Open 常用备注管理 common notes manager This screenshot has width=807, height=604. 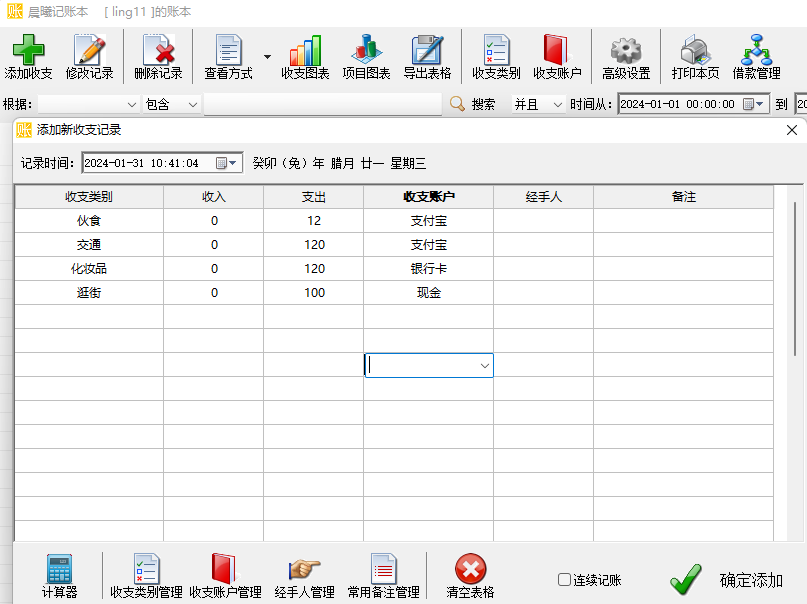386,573
